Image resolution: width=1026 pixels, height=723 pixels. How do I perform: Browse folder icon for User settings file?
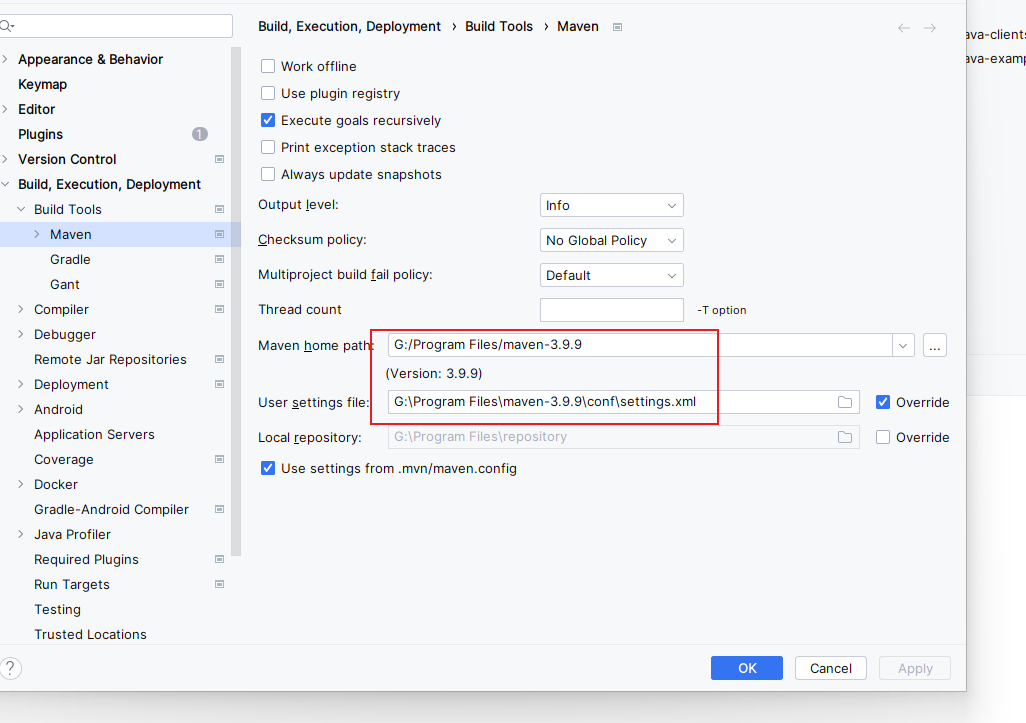point(845,402)
